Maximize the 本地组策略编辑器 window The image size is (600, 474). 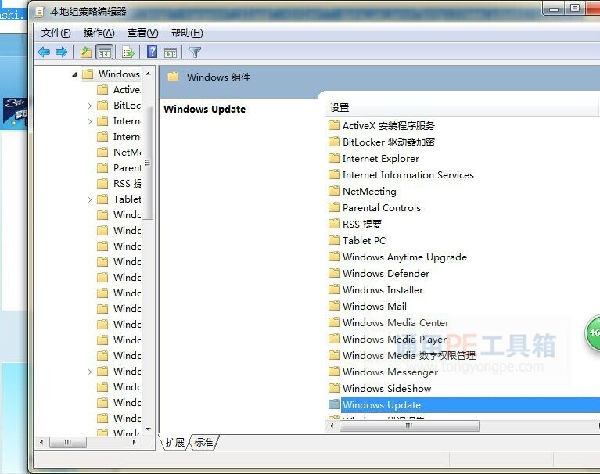point(575,8)
